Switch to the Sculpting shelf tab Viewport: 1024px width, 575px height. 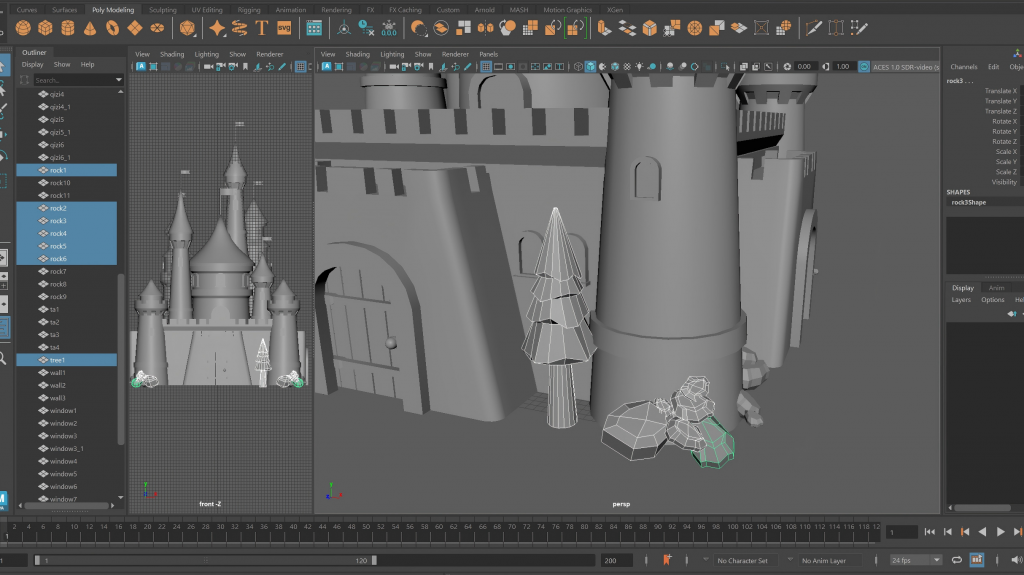click(x=162, y=10)
